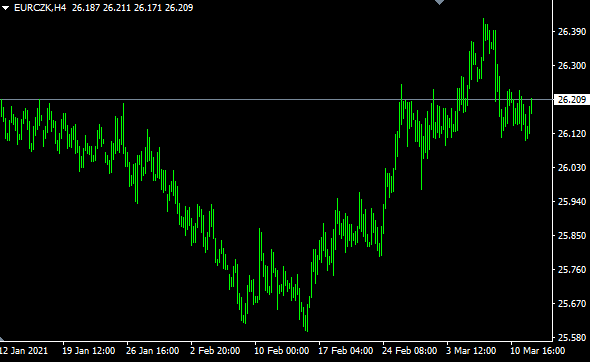Viewport: 590px width, 362px height.
Task: Click the 24 Feb 08:00 time label
Action: pos(409,351)
